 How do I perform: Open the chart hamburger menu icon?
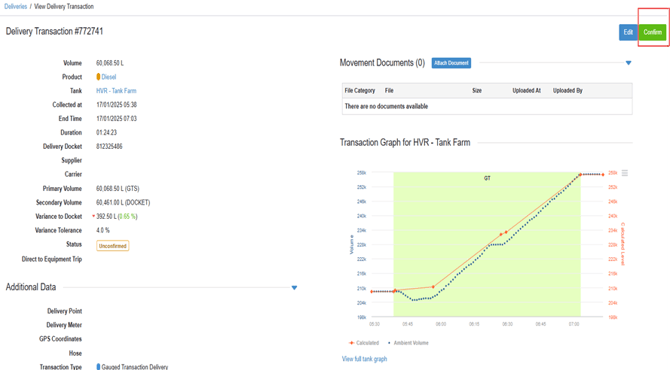click(x=625, y=173)
